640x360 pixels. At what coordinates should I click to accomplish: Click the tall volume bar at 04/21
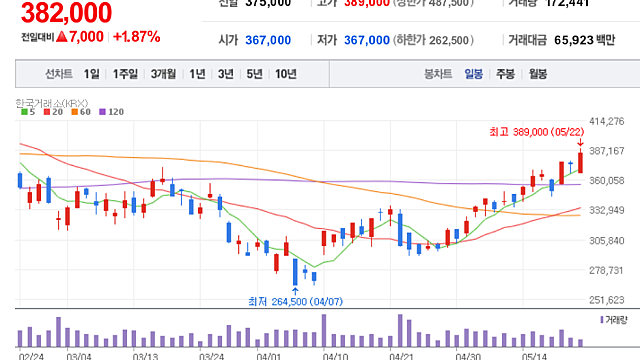tap(400, 331)
